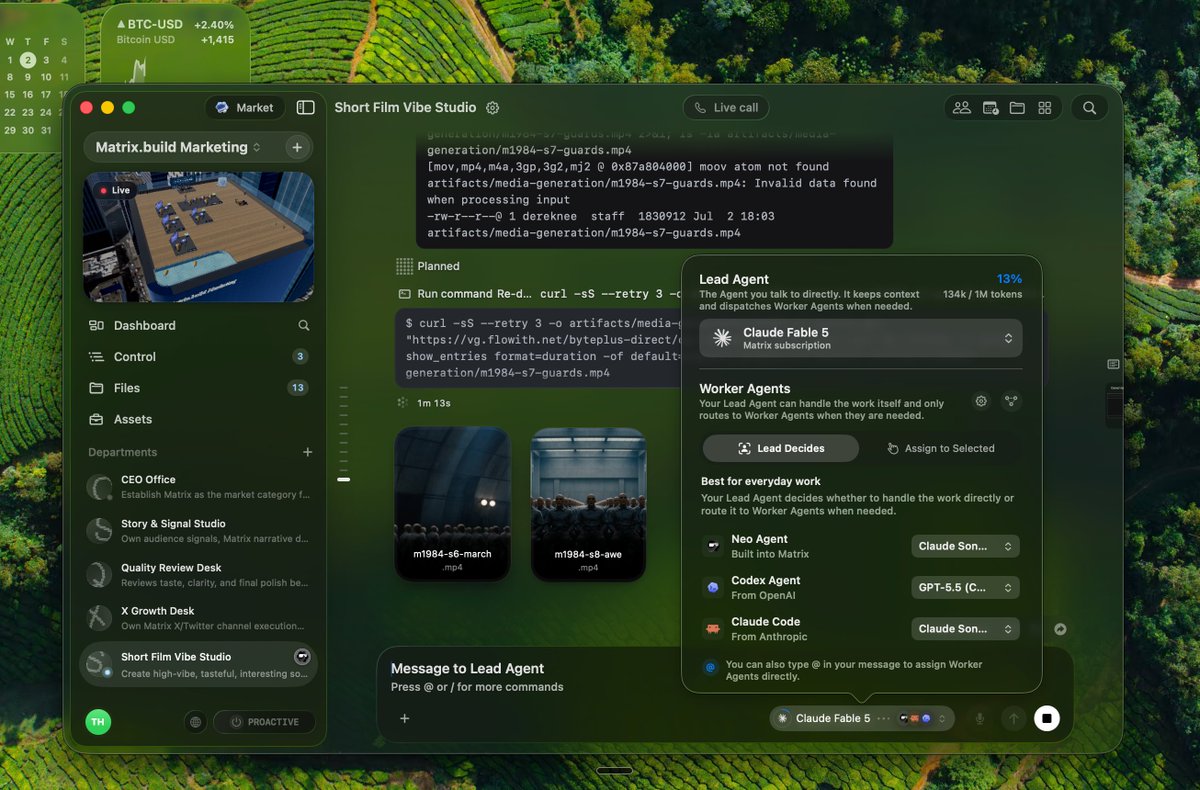1200x790 pixels.
Task: Toggle the sidebar panel icon
Action: click(306, 108)
